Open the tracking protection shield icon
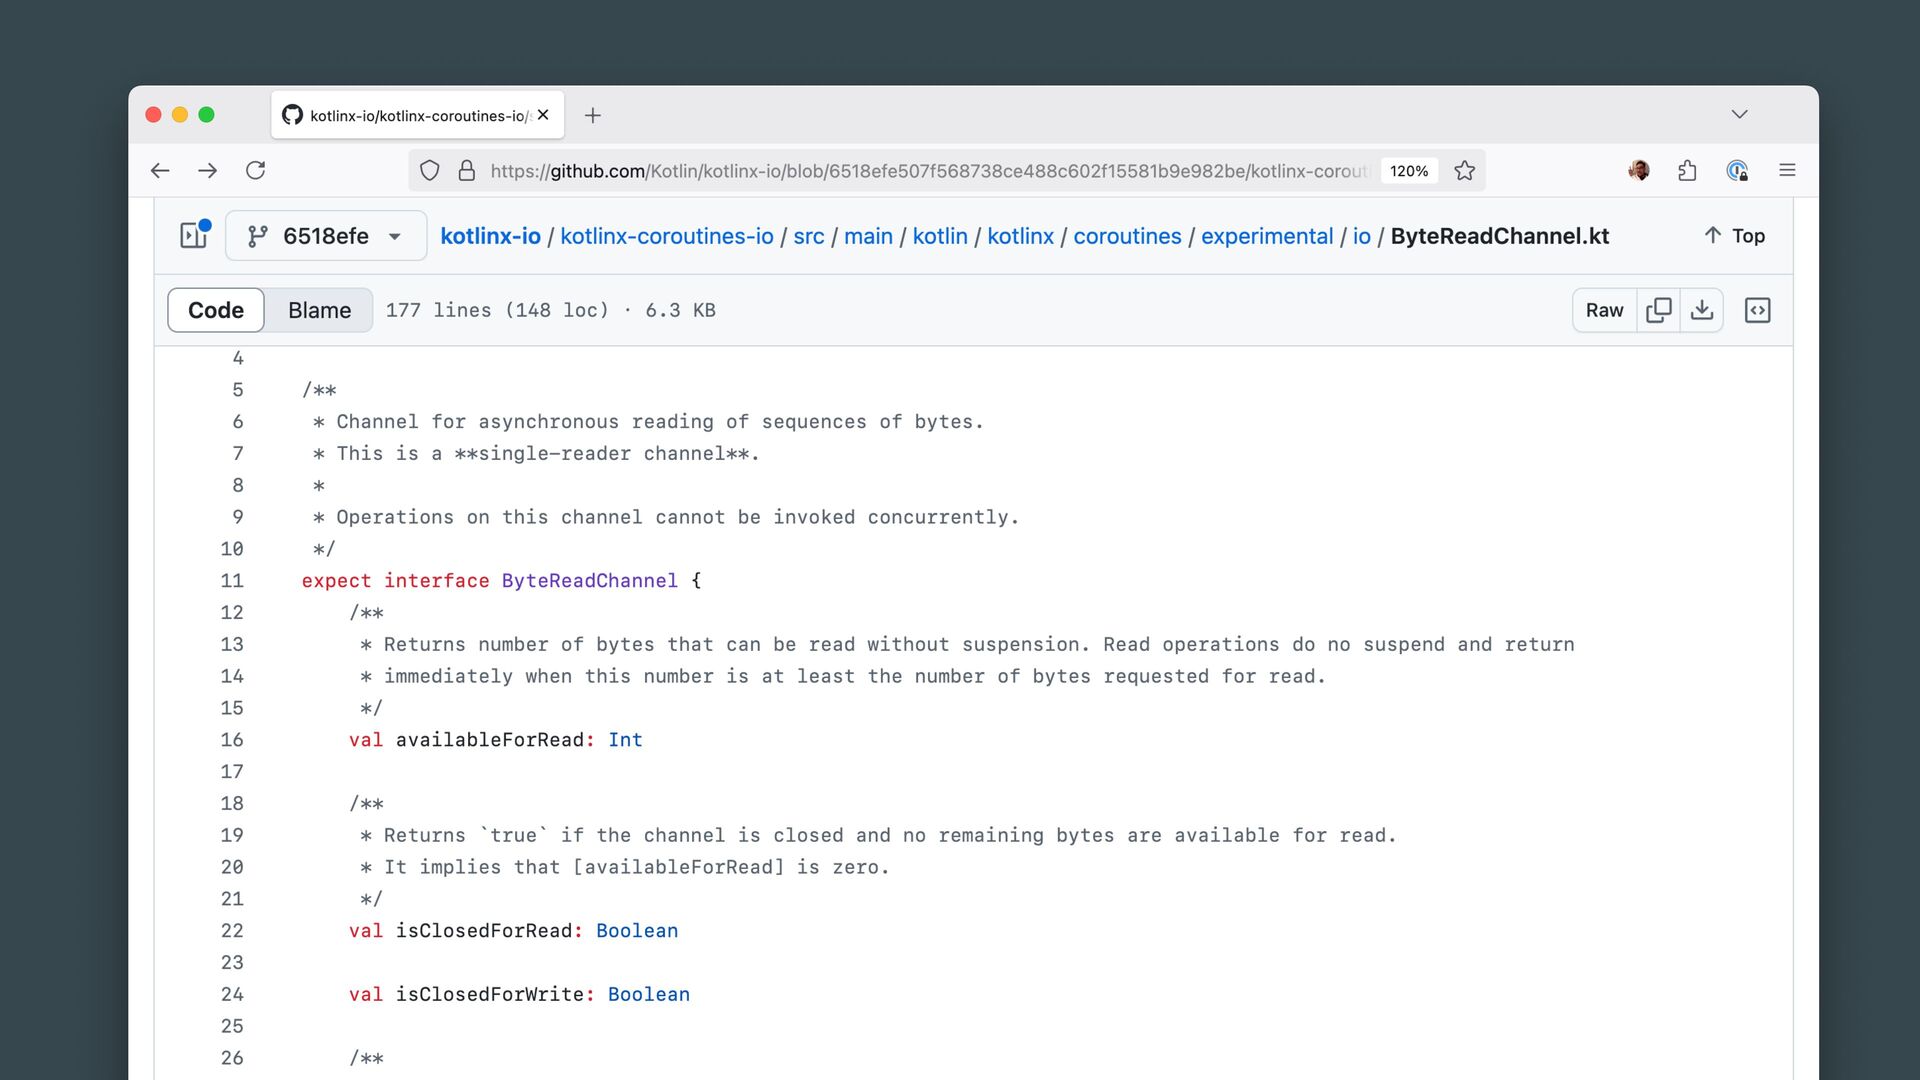This screenshot has width=1920, height=1080. click(x=430, y=171)
